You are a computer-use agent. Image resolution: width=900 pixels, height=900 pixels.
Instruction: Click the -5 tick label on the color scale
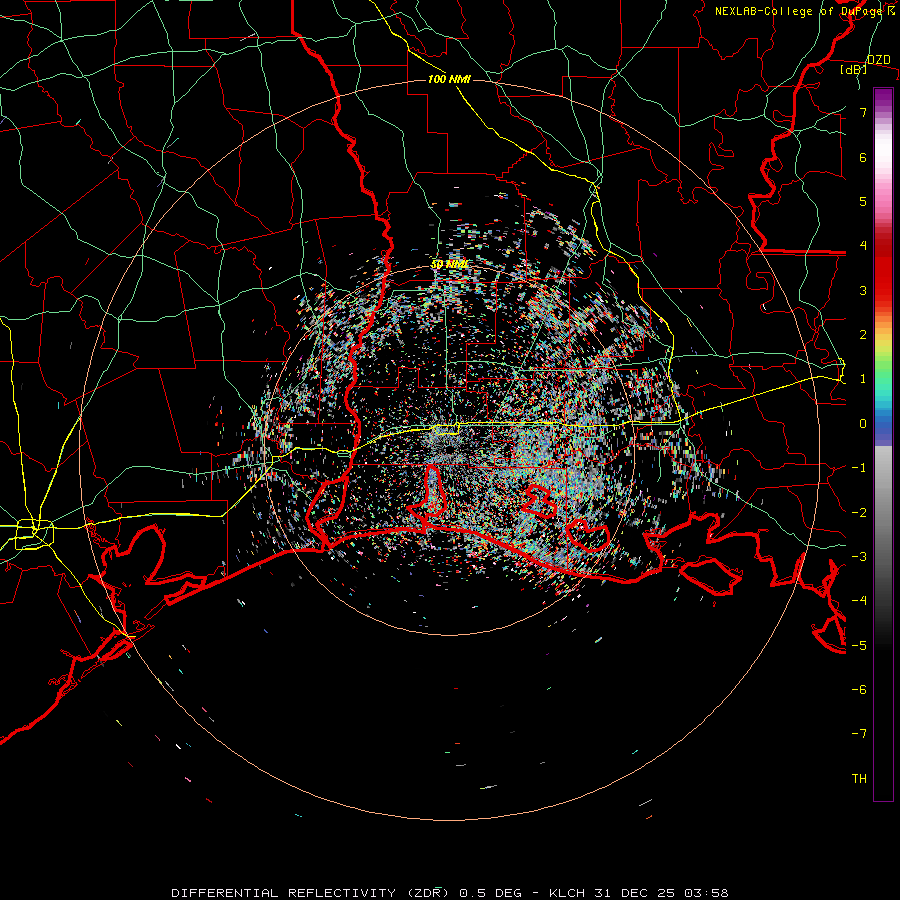coord(859,646)
